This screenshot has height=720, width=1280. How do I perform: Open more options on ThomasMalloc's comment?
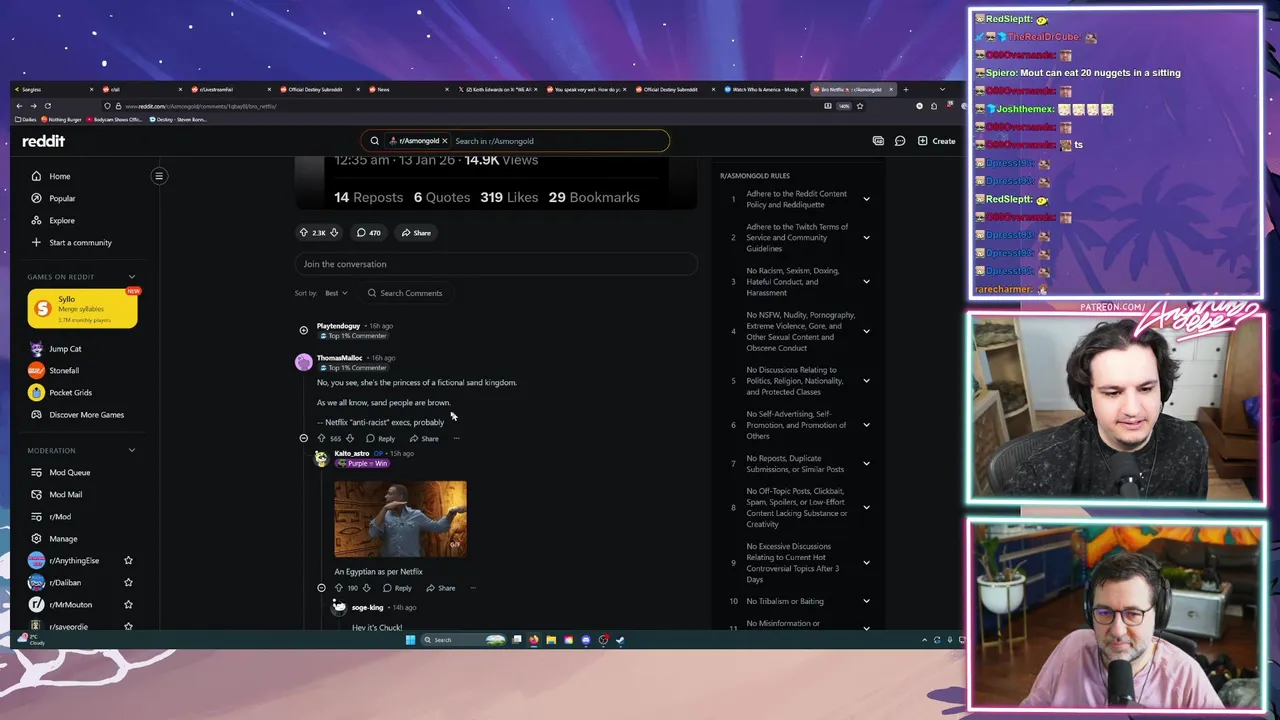pos(456,438)
